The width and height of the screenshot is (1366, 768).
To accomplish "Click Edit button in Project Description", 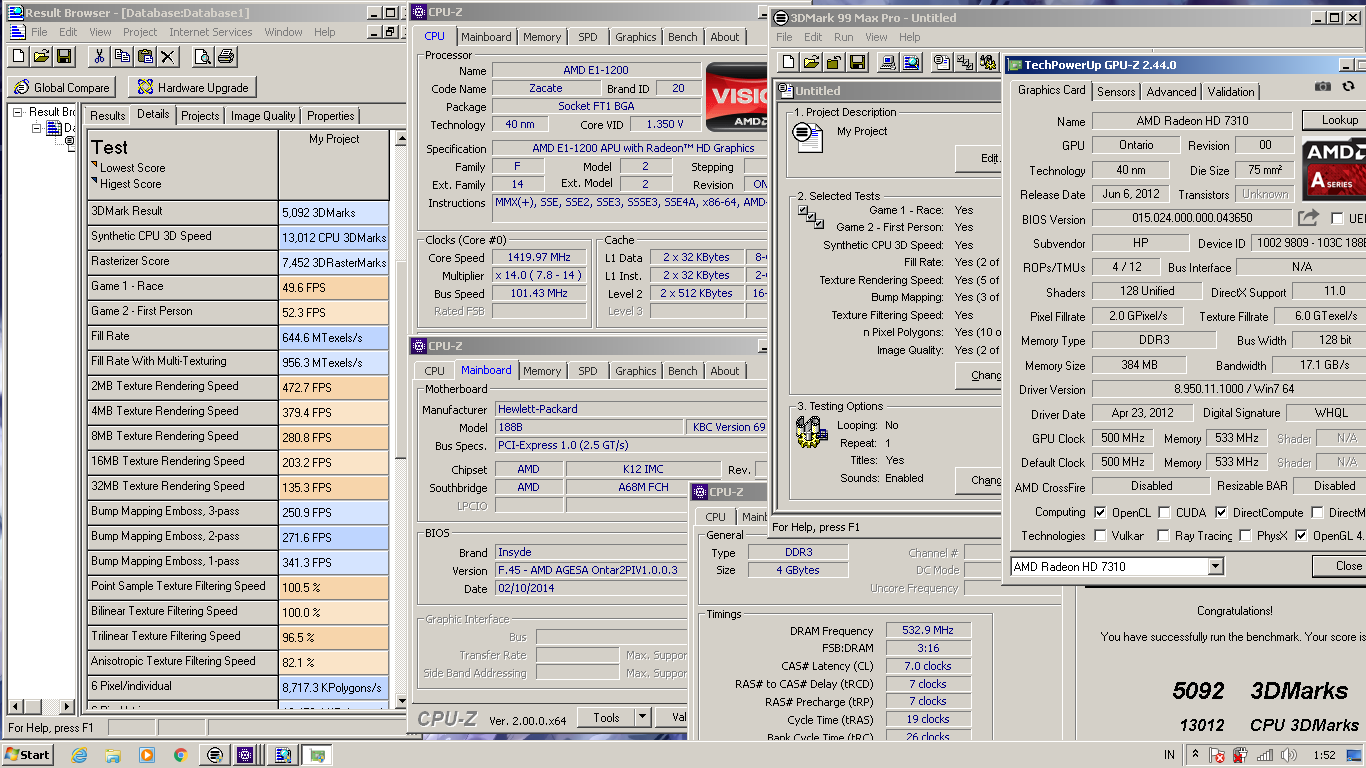I will [x=980, y=158].
